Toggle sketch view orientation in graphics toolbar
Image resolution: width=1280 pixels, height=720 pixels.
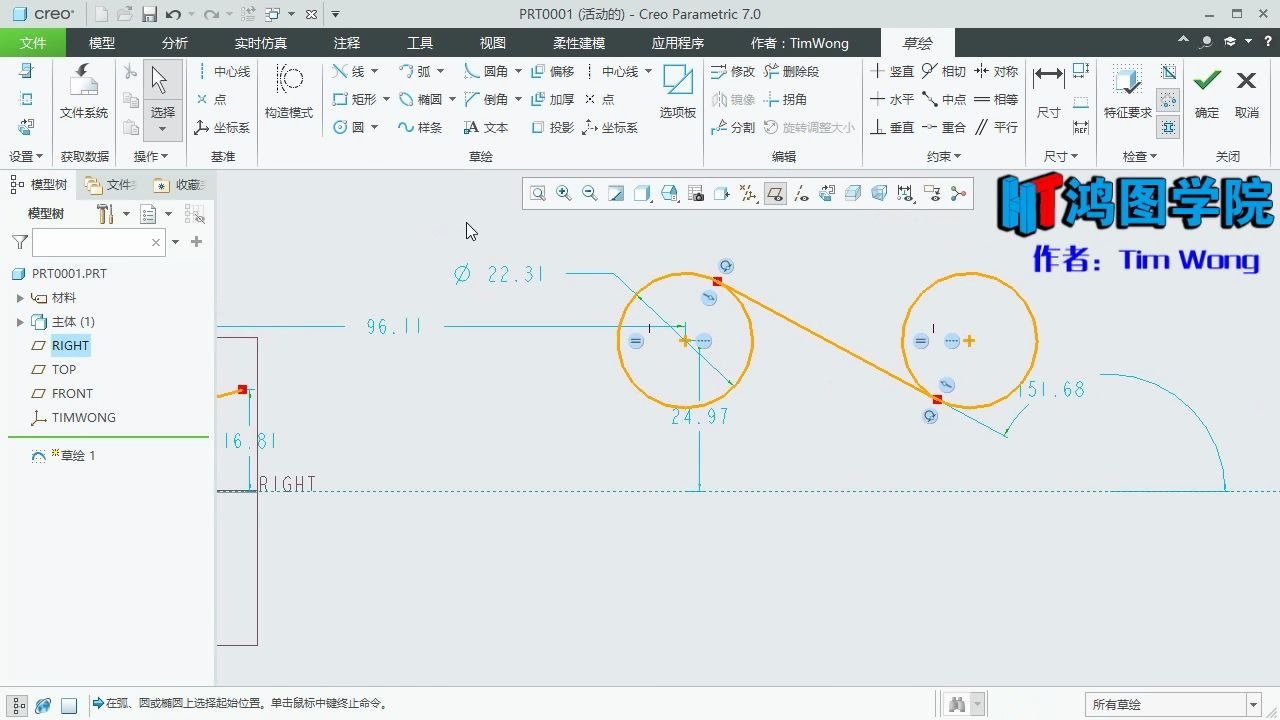(827, 194)
